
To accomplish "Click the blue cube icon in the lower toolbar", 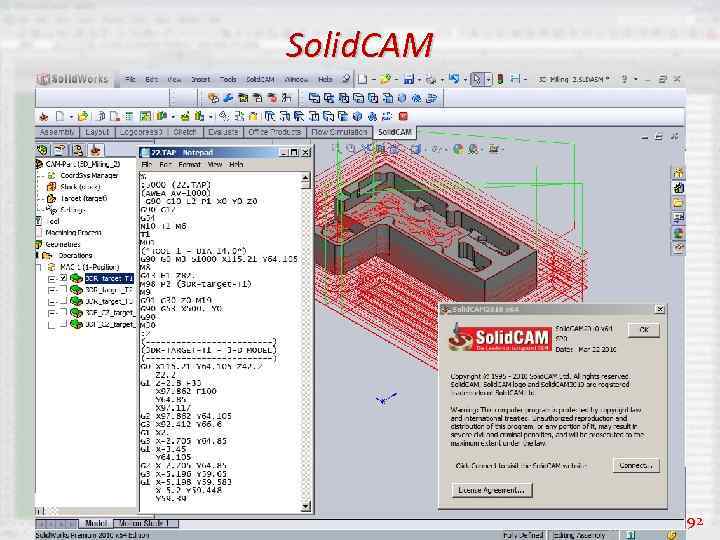I will (357, 116).
